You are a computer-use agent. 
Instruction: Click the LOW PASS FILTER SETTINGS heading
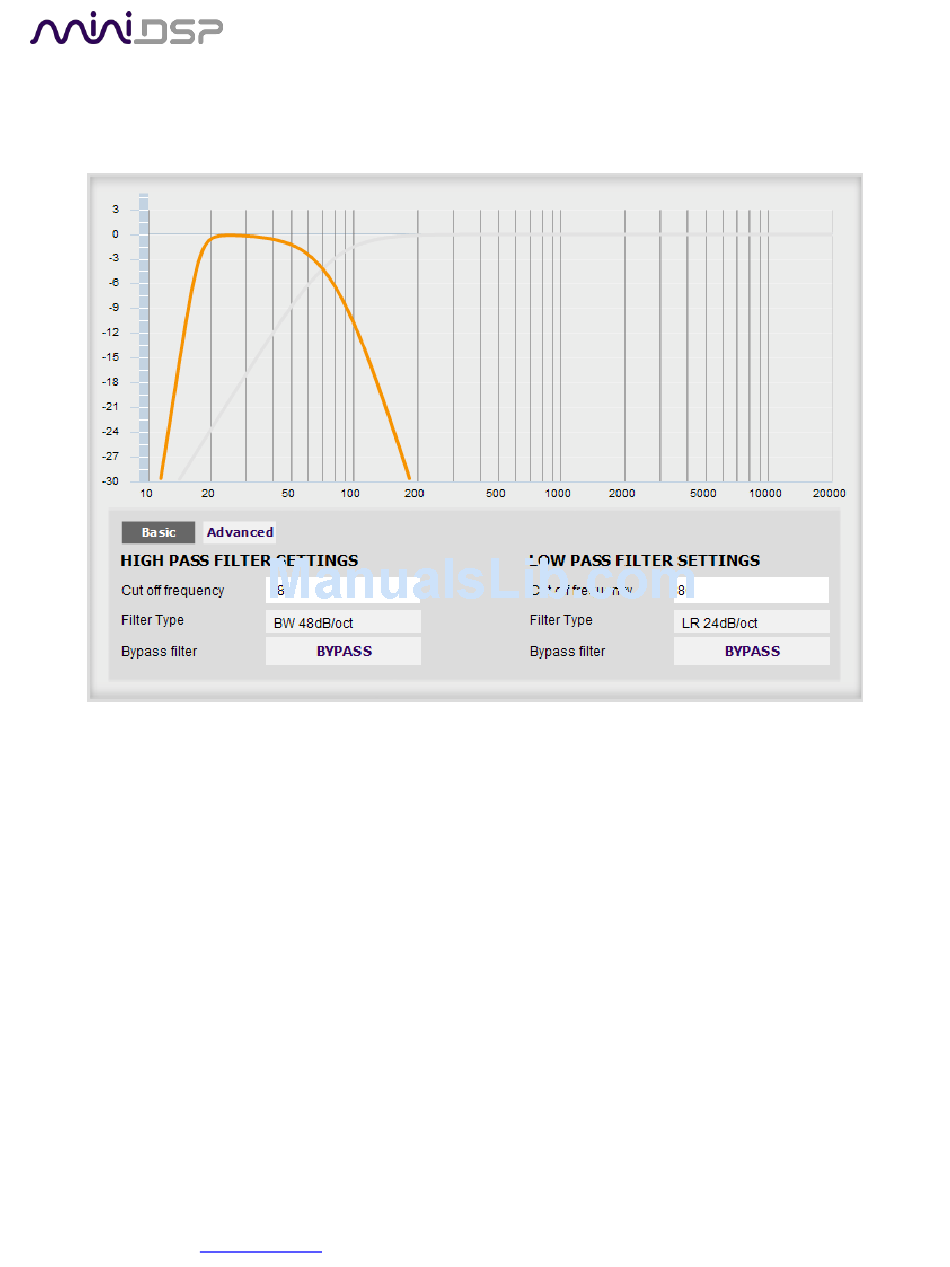644,560
